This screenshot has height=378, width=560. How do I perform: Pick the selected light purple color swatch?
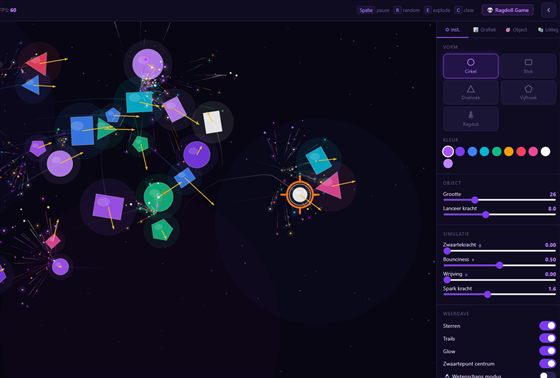pyautogui.click(x=448, y=151)
